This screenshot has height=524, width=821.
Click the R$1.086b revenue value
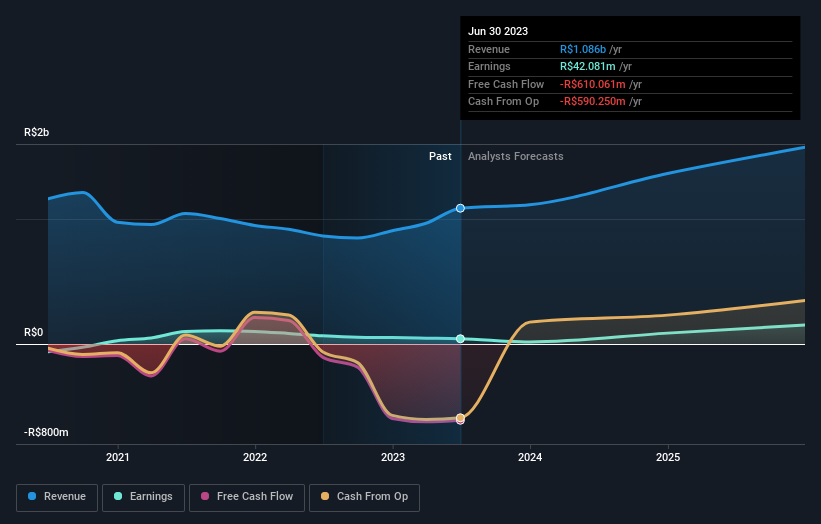(583, 49)
